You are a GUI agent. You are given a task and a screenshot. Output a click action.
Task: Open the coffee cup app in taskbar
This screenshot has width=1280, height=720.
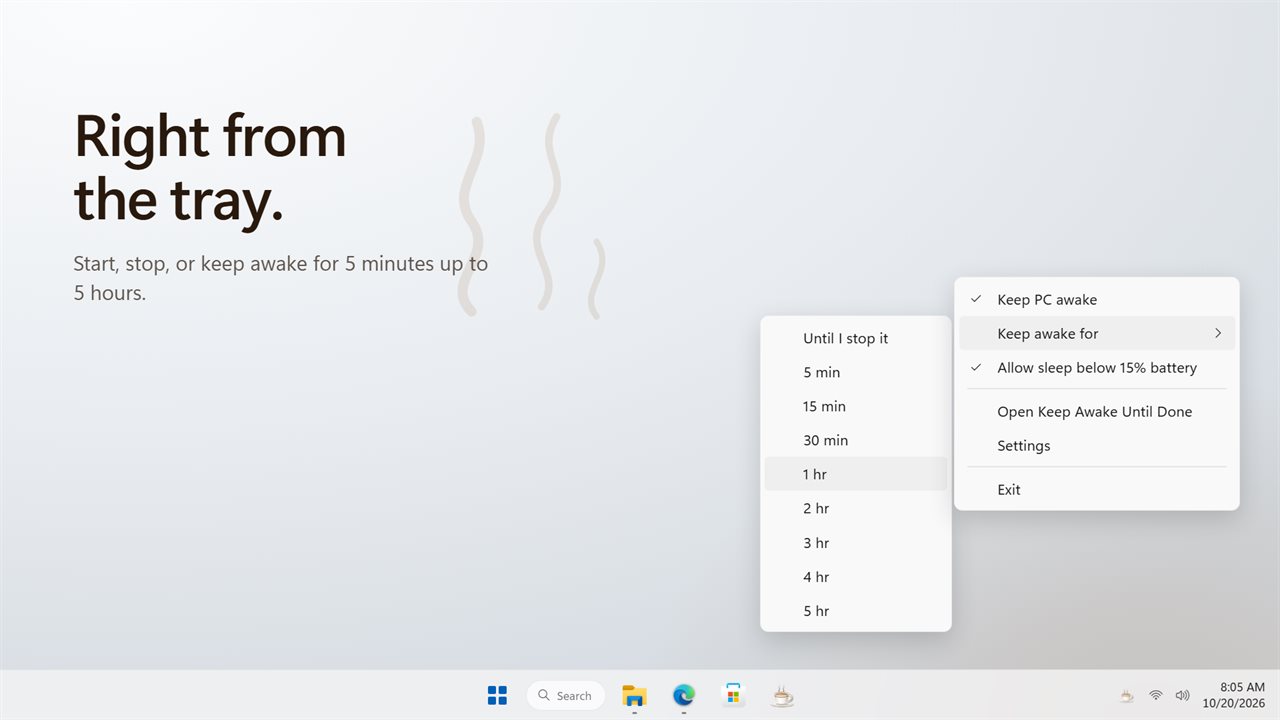pyautogui.click(x=782, y=695)
